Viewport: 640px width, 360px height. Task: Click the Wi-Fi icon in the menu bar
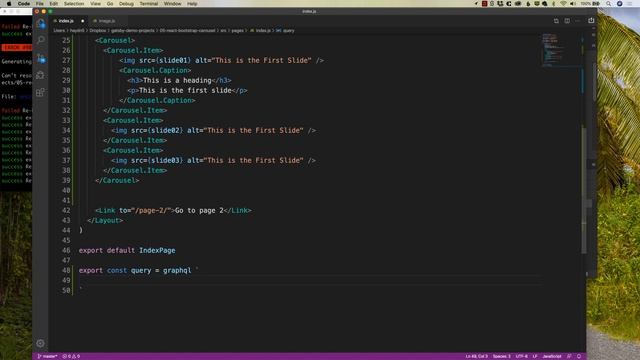(563, 4)
